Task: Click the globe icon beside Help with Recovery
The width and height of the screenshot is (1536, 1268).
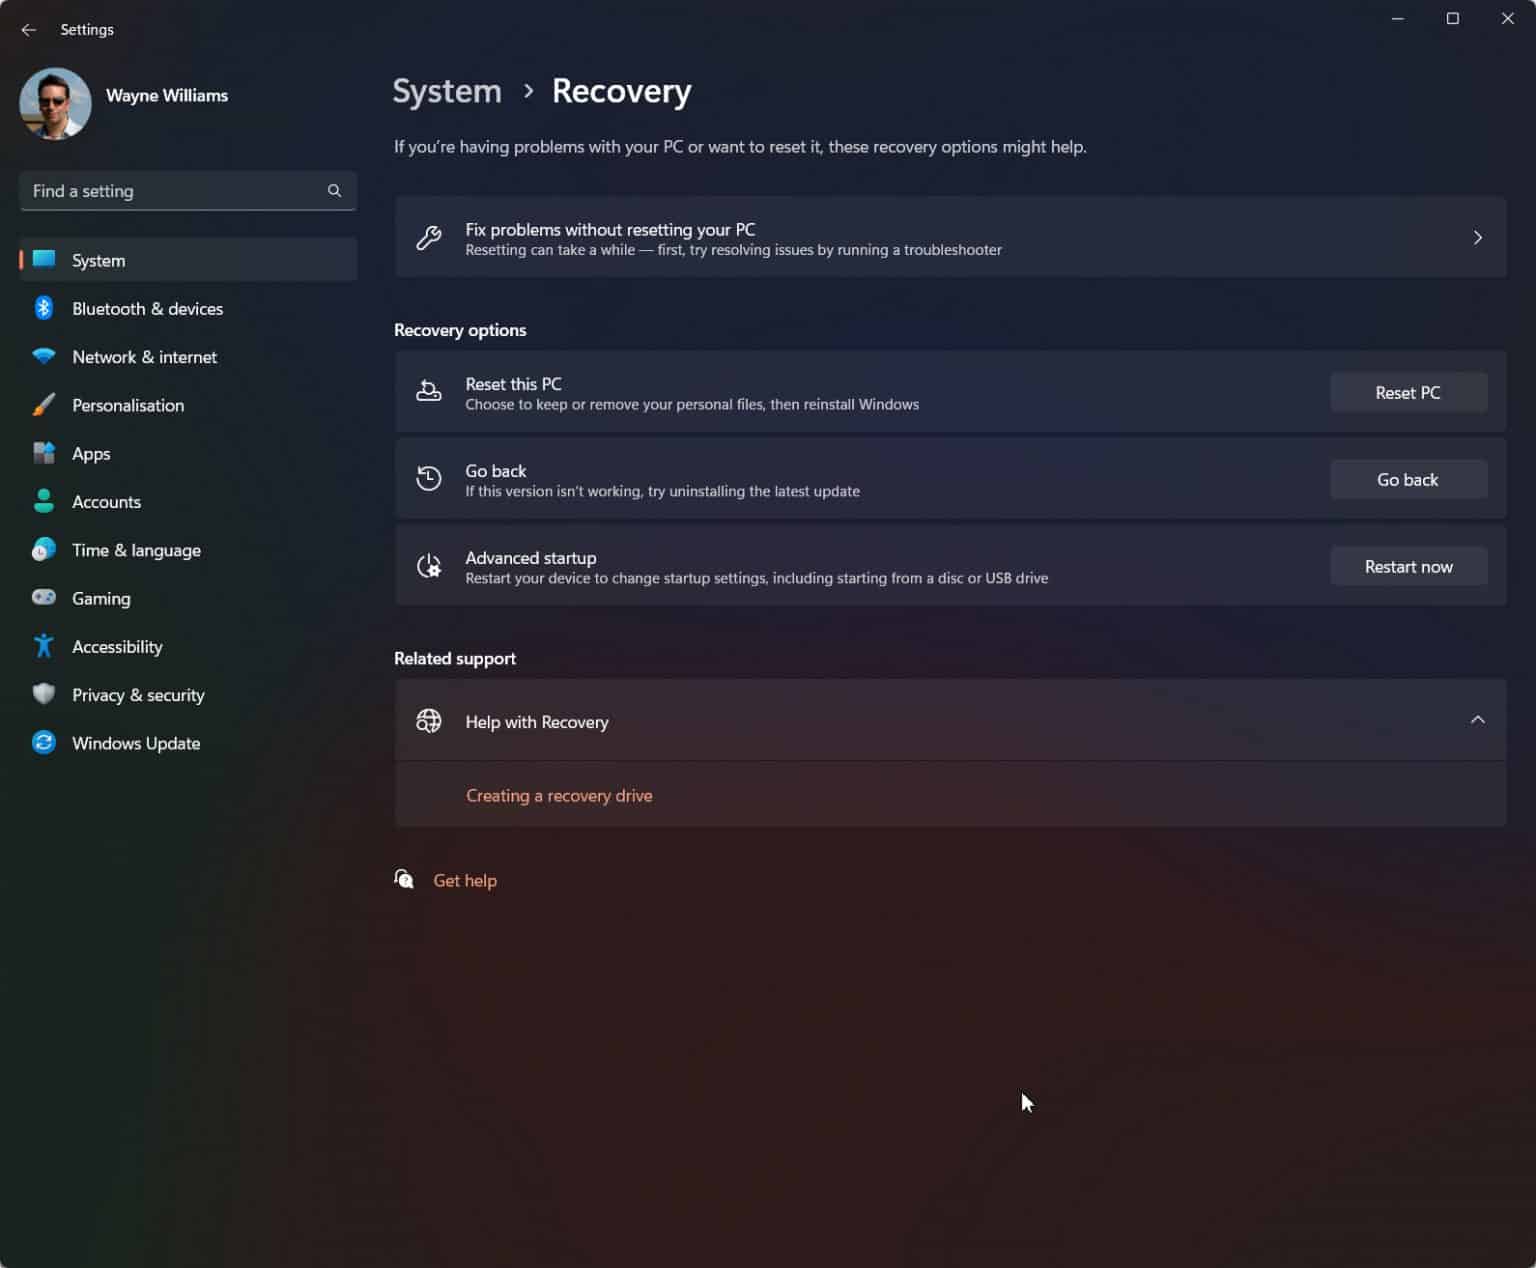Action: [x=429, y=720]
